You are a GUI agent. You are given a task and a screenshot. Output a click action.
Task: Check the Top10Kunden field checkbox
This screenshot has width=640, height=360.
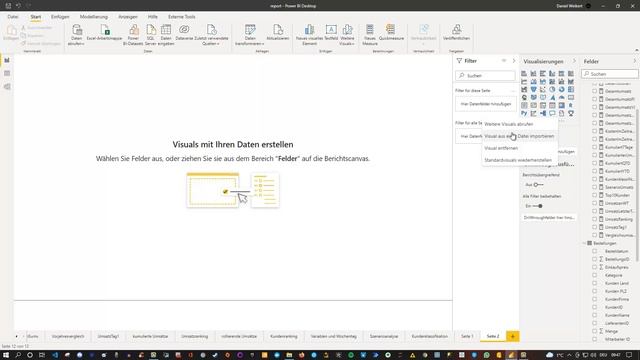[595, 195]
